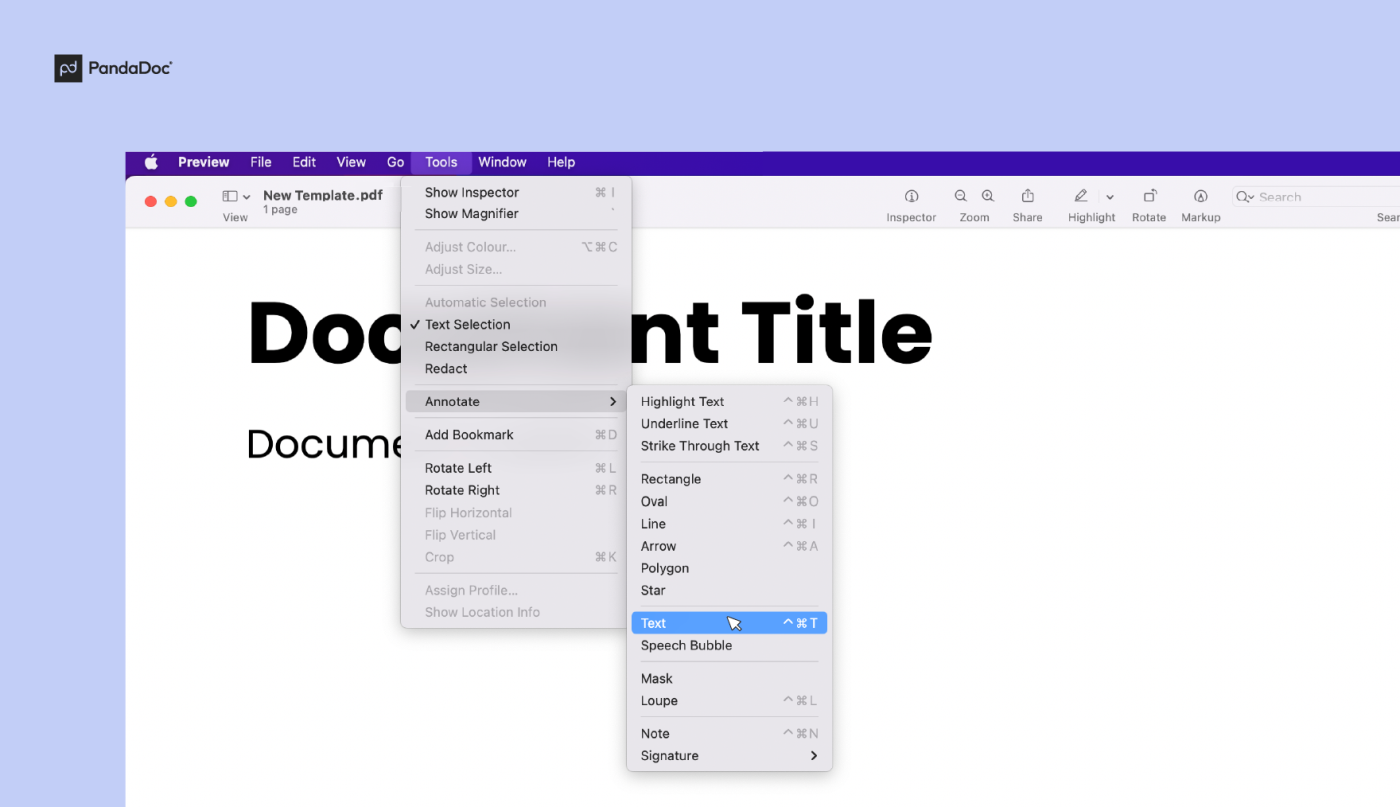Enable Rectangular Selection mode
This screenshot has width=1400, height=807.
click(491, 346)
